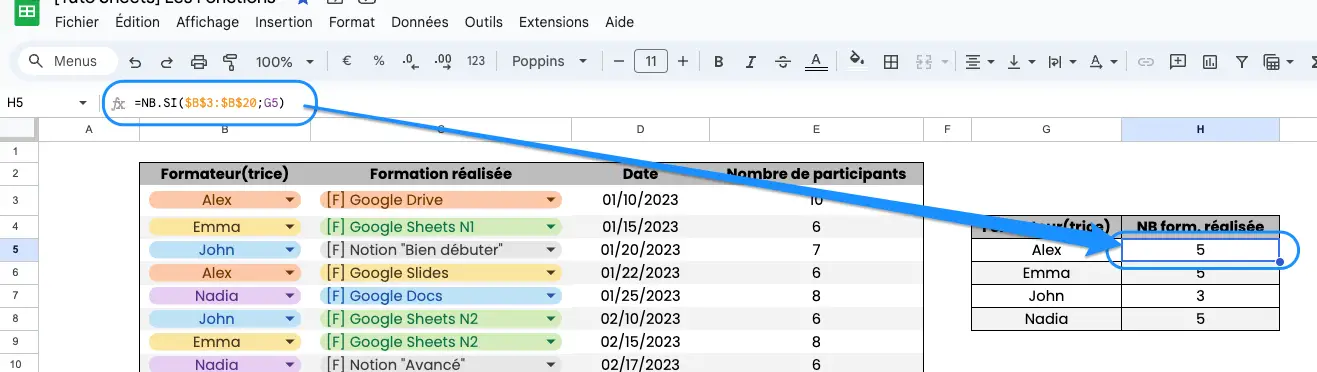Click the Insert chart icon

(1210, 62)
